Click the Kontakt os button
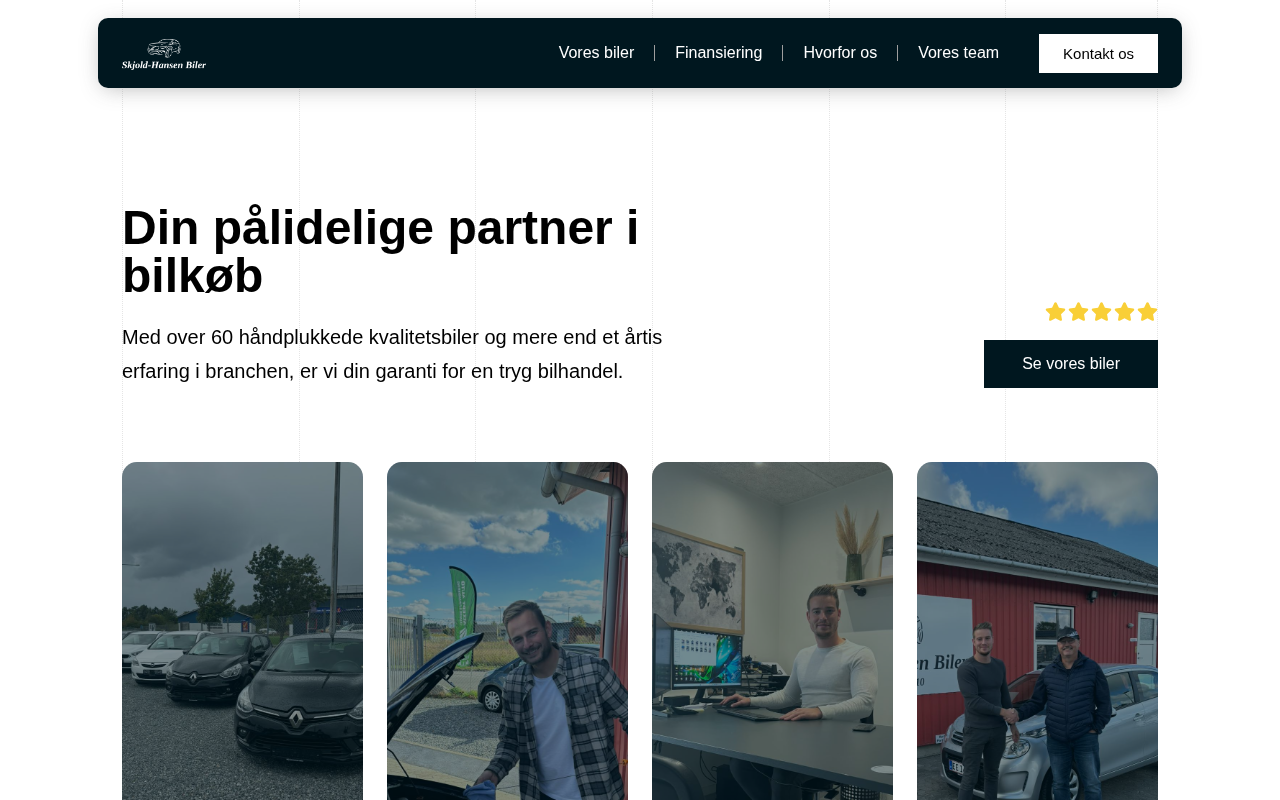The image size is (1280, 800). point(1098,53)
